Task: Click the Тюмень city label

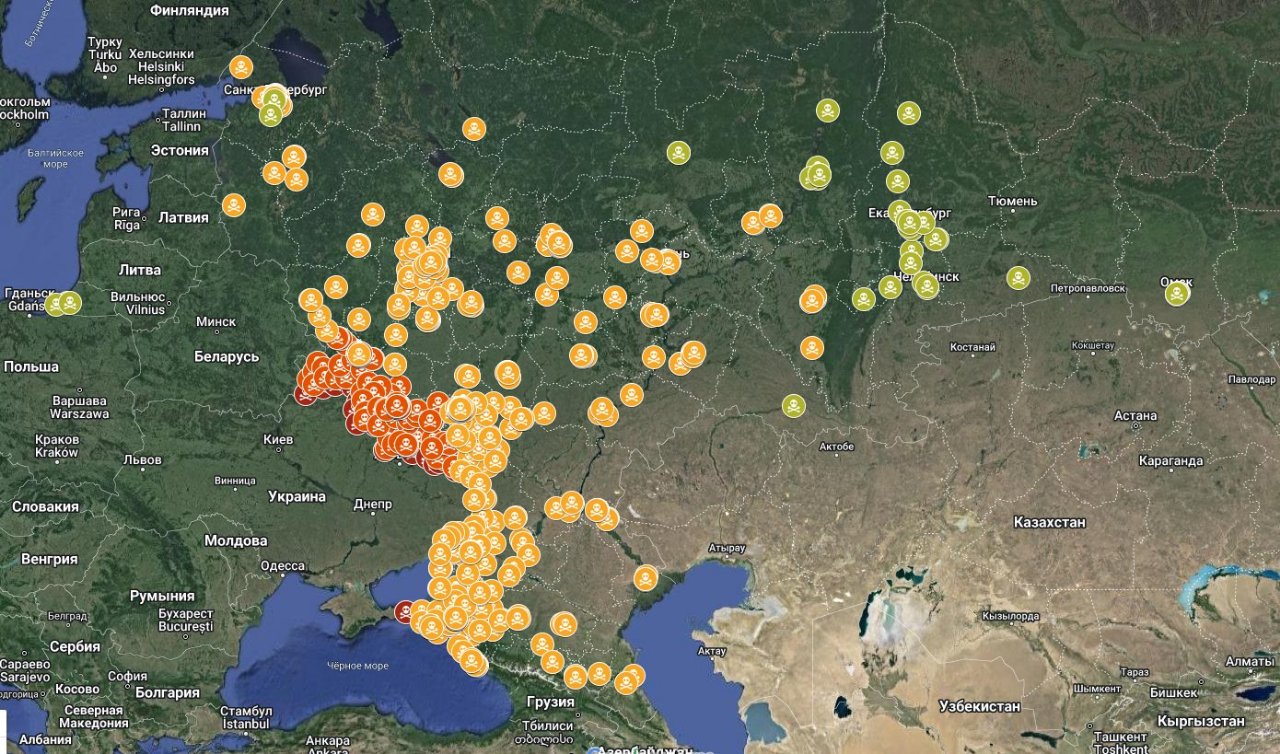Action: [1012, 201]
